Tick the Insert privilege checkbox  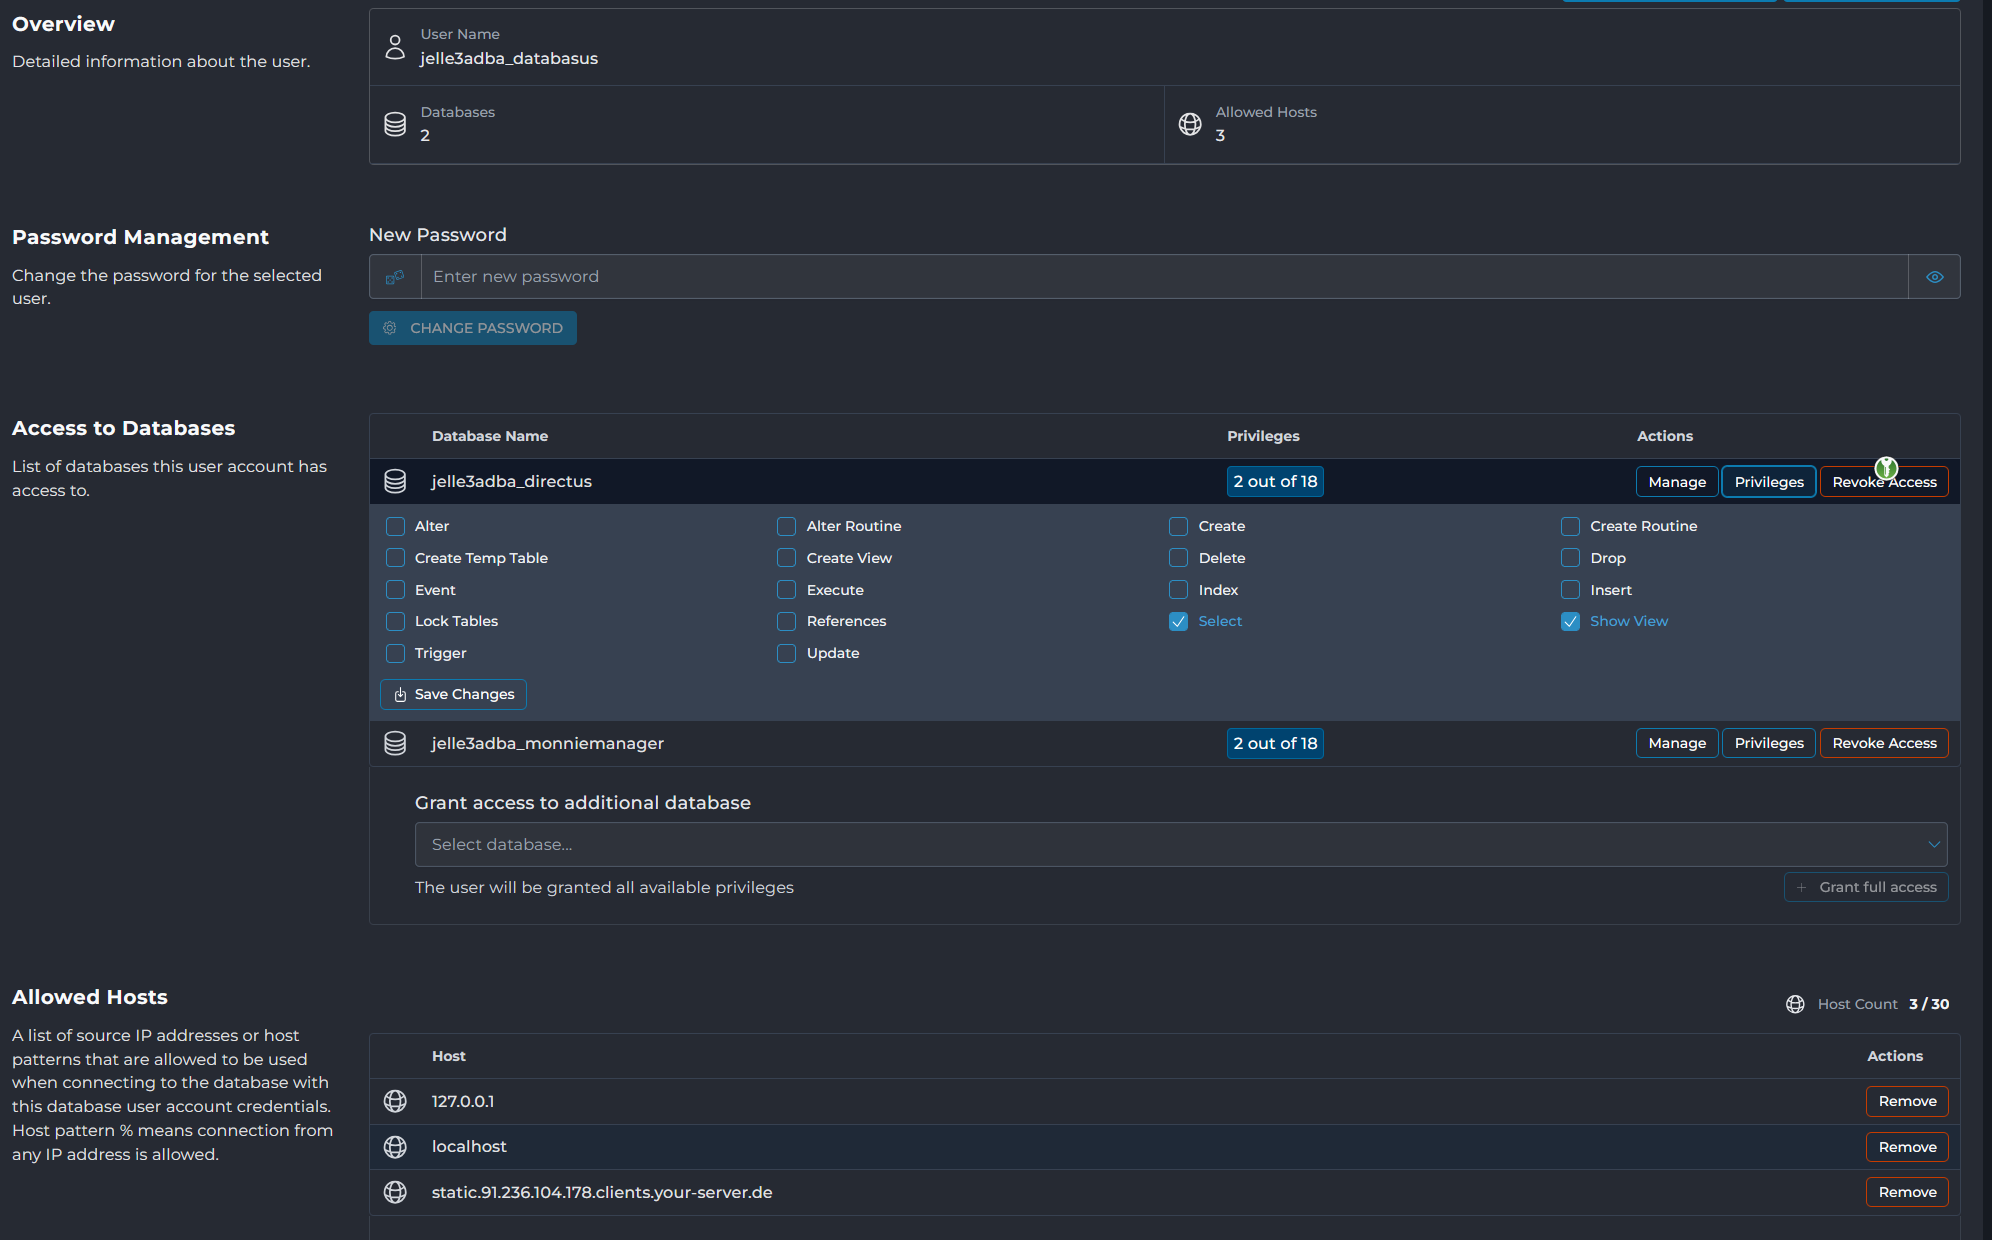pyautogui.click(x=1571, y=590)
